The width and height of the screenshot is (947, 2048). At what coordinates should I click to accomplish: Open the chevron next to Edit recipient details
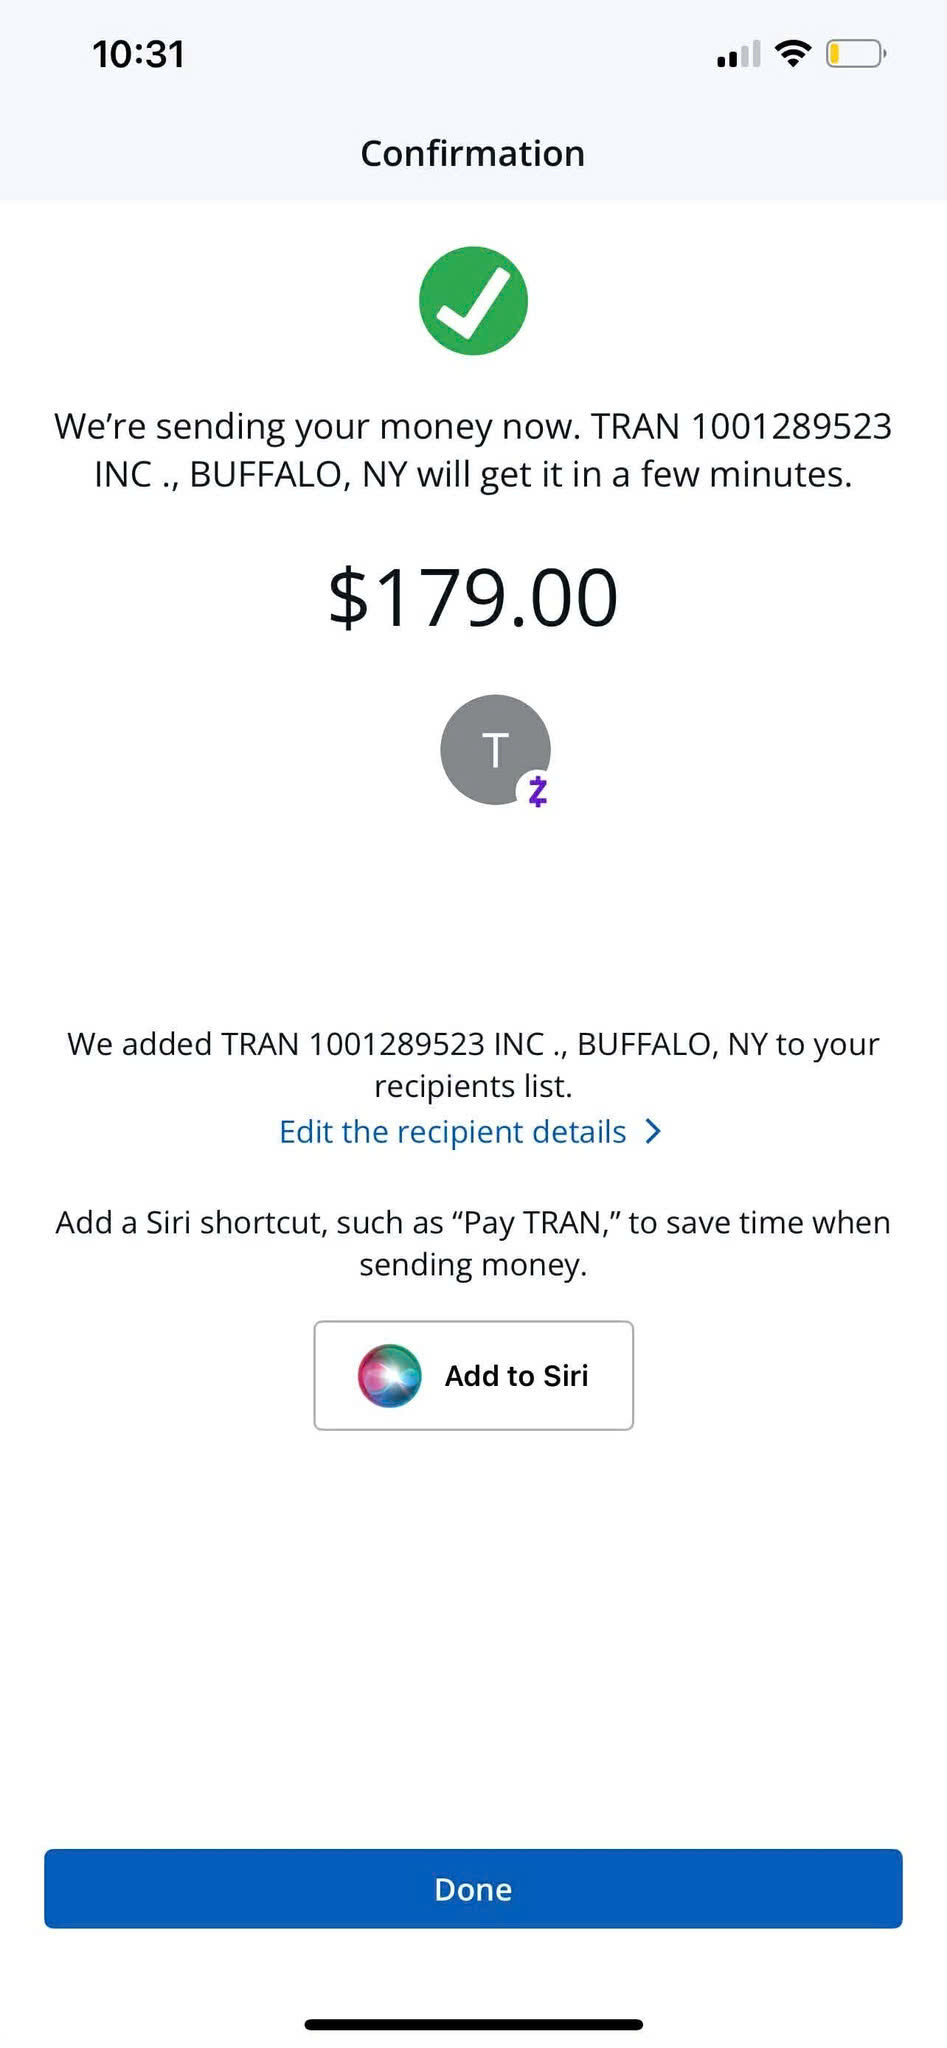tap(653, 1131)
